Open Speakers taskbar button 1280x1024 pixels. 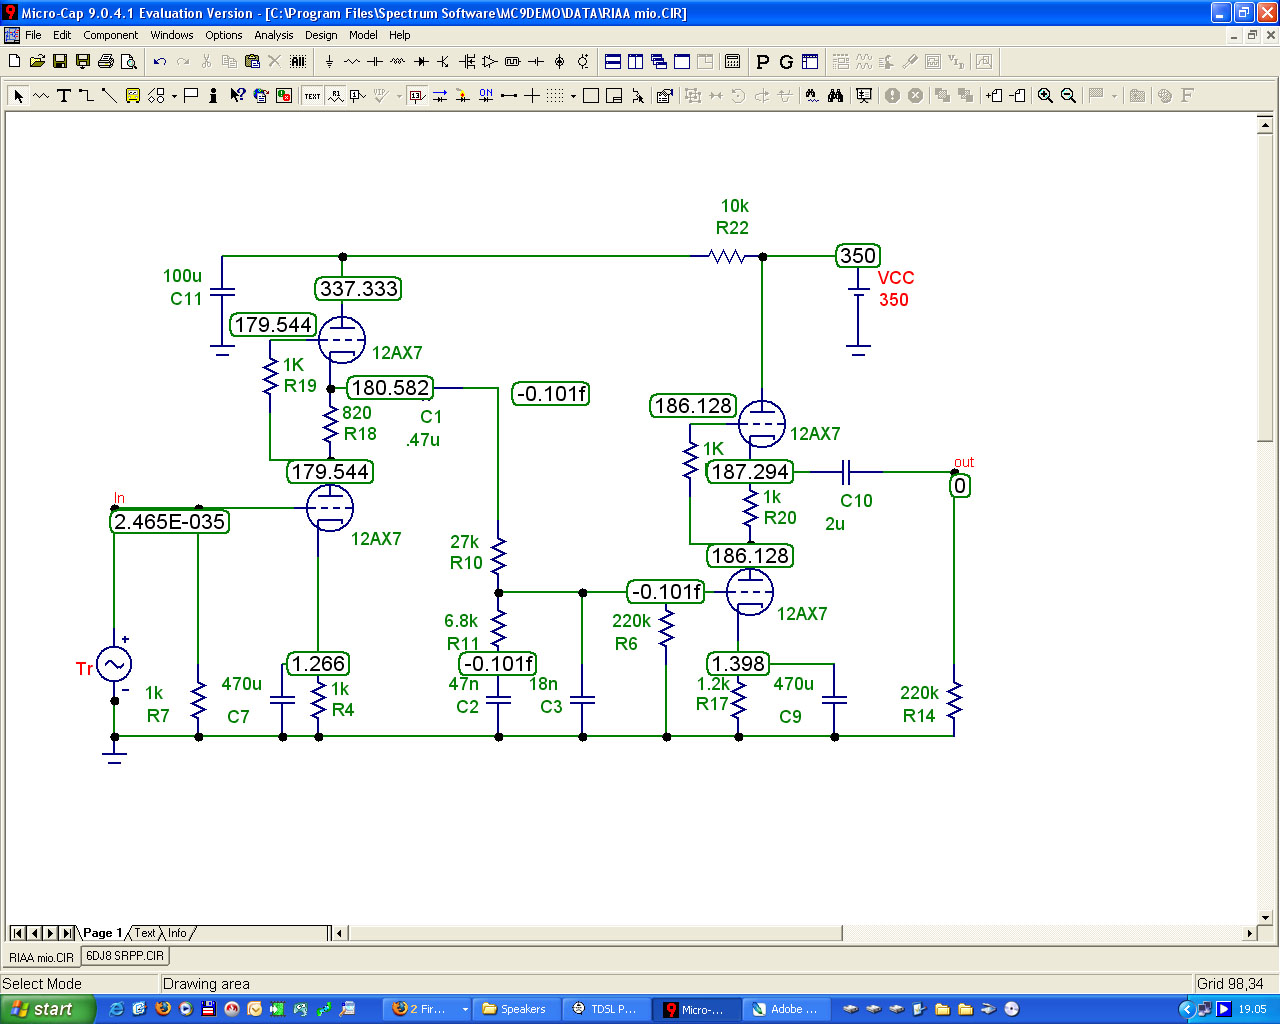[515, 1009]
